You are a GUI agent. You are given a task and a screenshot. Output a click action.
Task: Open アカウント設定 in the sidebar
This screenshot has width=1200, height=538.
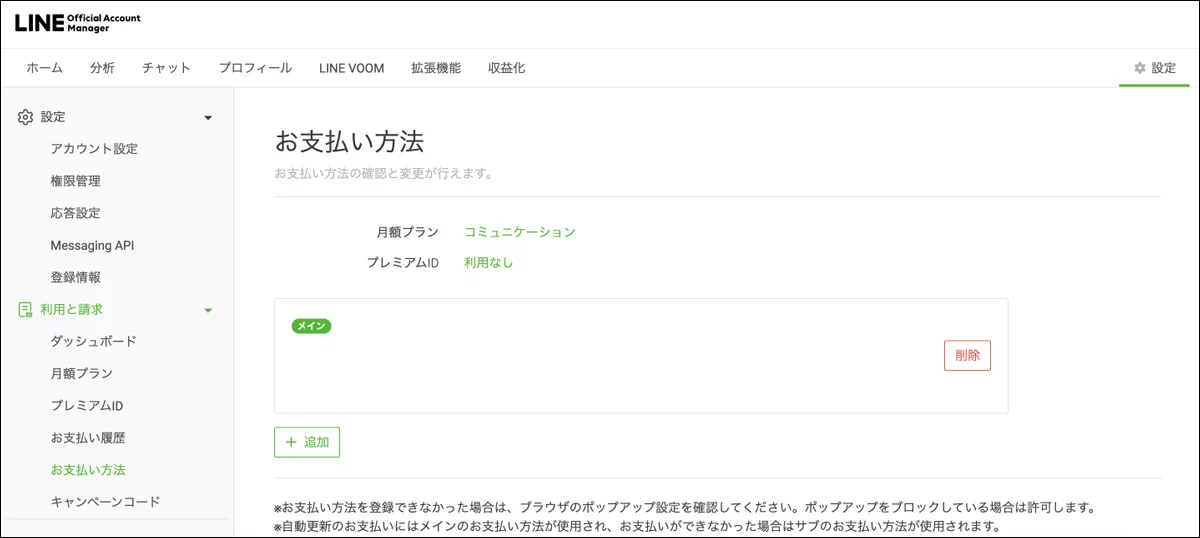[x=94, y=149]
